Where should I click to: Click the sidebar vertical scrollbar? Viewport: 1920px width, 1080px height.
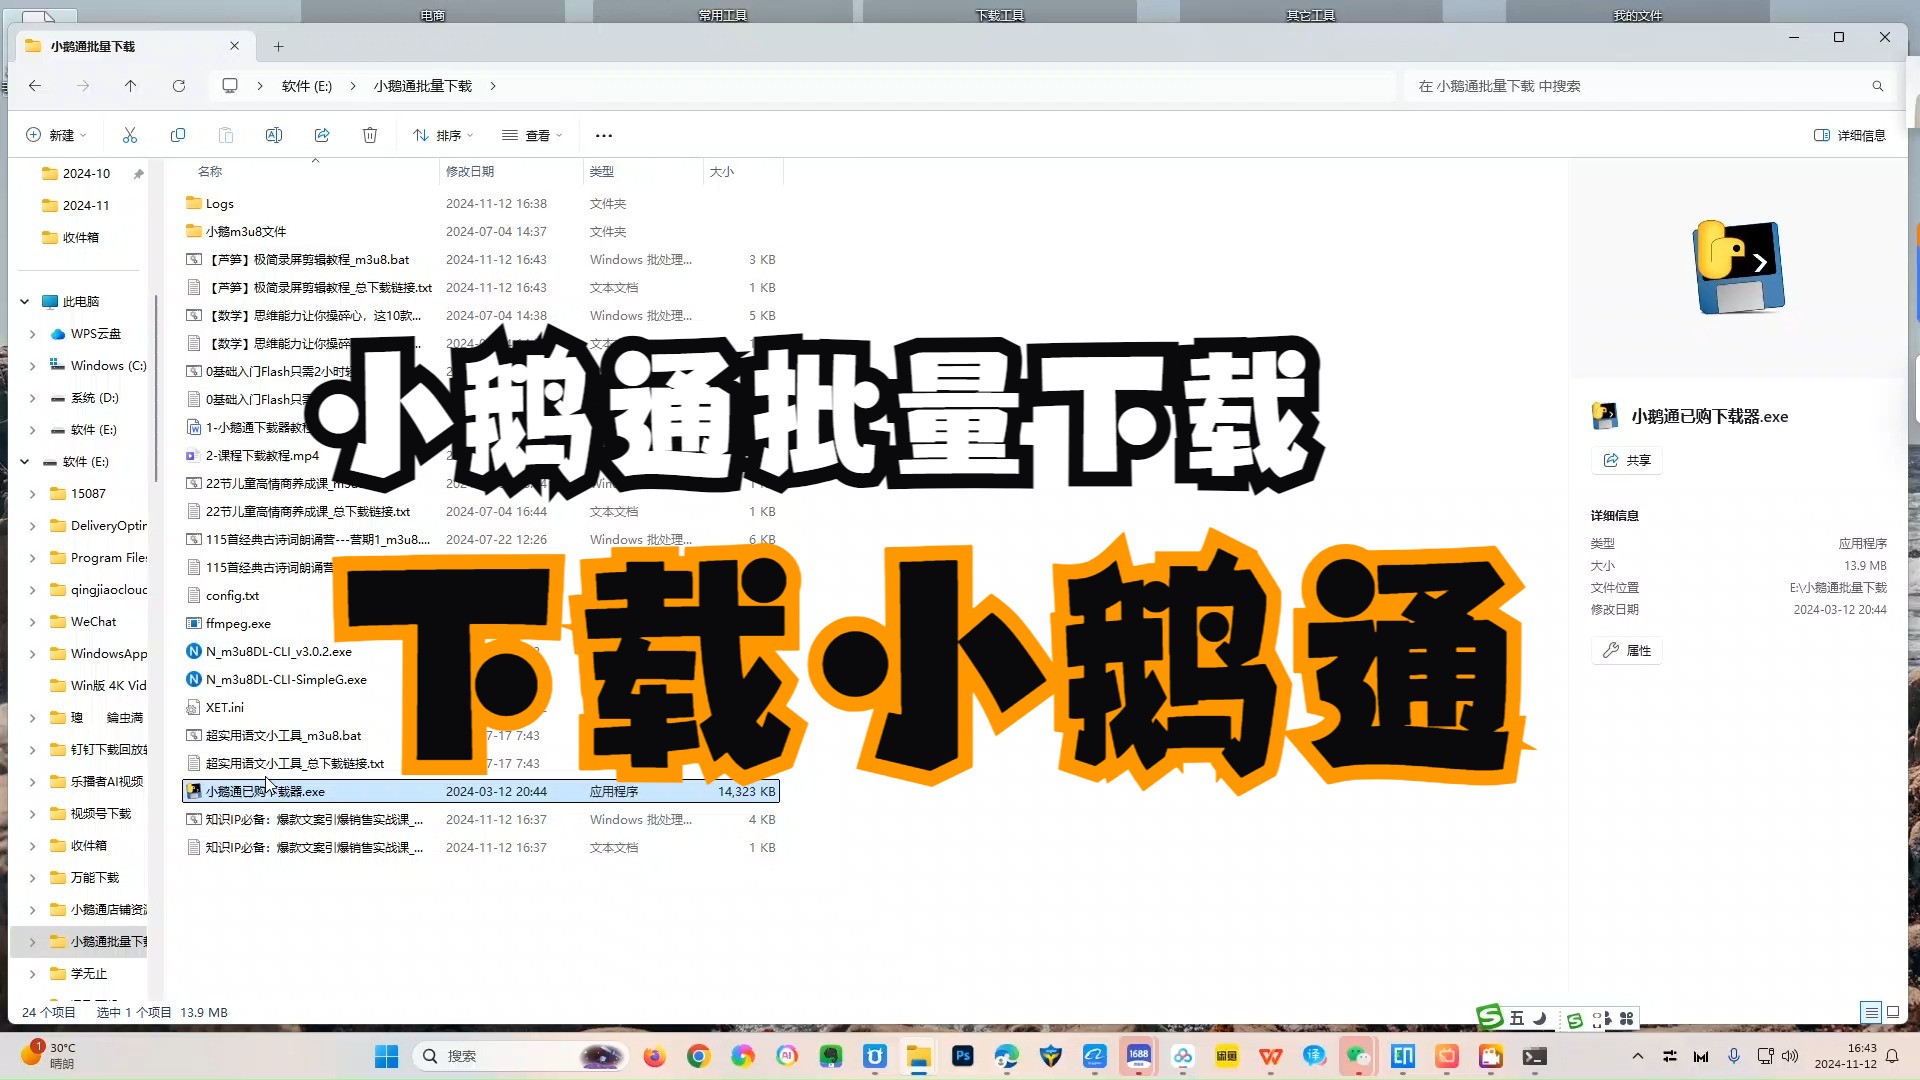pyautogui.click(x=155, y=390)
